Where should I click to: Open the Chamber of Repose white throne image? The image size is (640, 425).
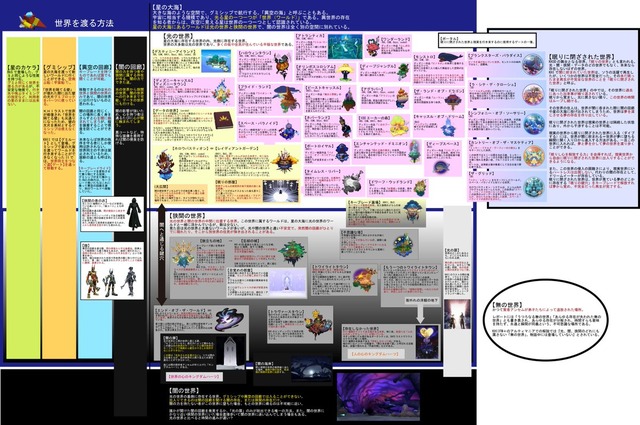tap(281, 191)
